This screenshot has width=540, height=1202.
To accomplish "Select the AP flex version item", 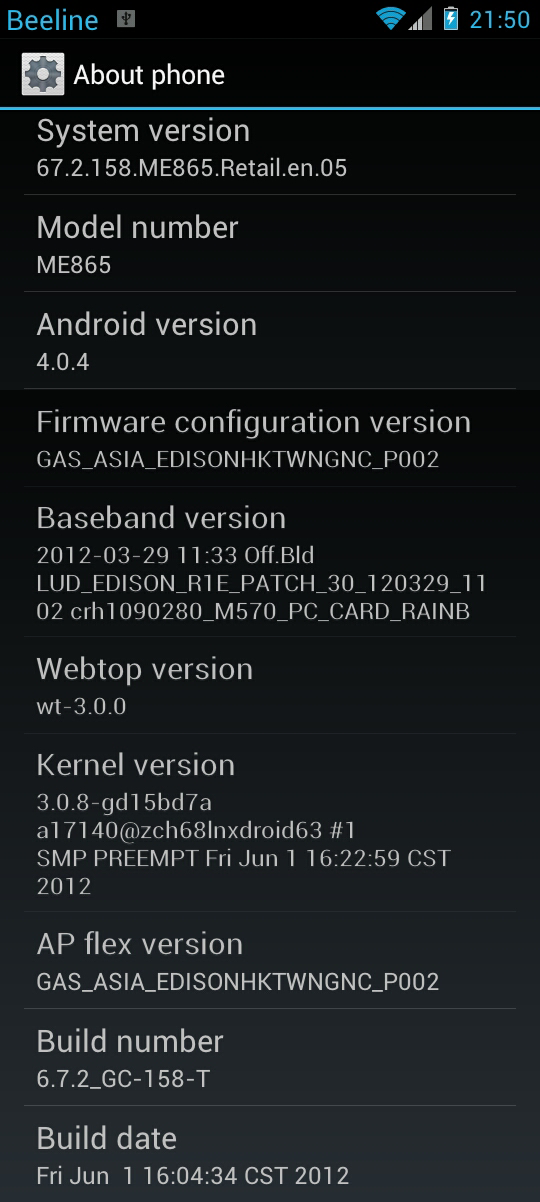I will 270,960.
